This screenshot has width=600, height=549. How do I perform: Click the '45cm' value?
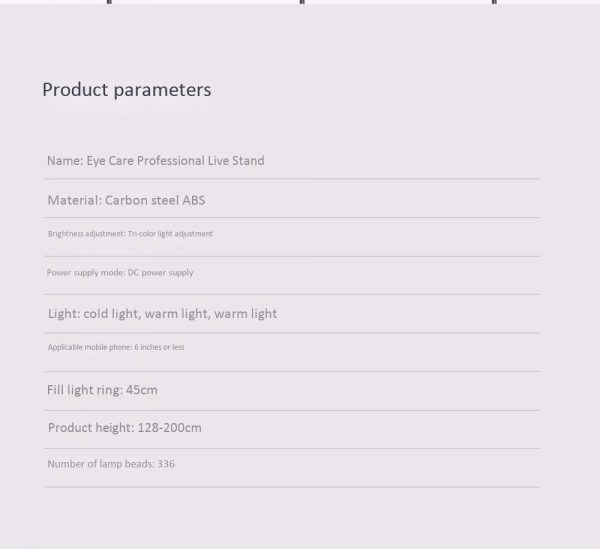142,390
